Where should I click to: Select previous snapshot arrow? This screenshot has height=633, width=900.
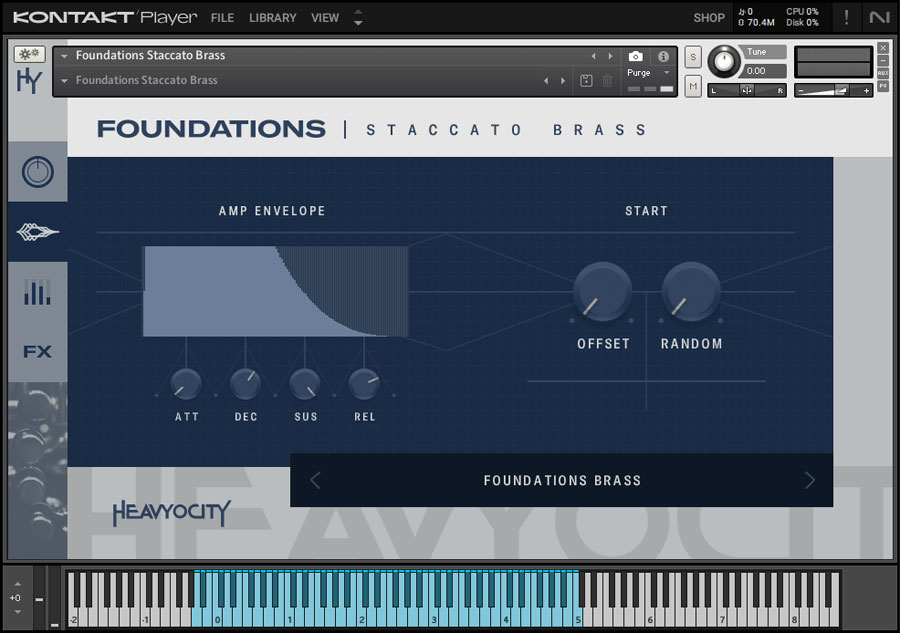tap(546, 81)
